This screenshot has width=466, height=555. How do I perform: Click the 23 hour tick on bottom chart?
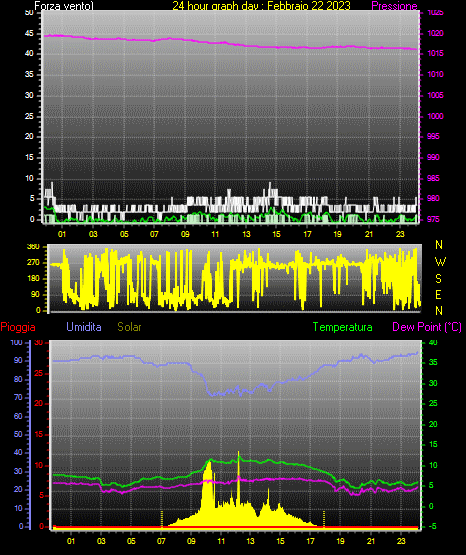(x=401, y=541)
